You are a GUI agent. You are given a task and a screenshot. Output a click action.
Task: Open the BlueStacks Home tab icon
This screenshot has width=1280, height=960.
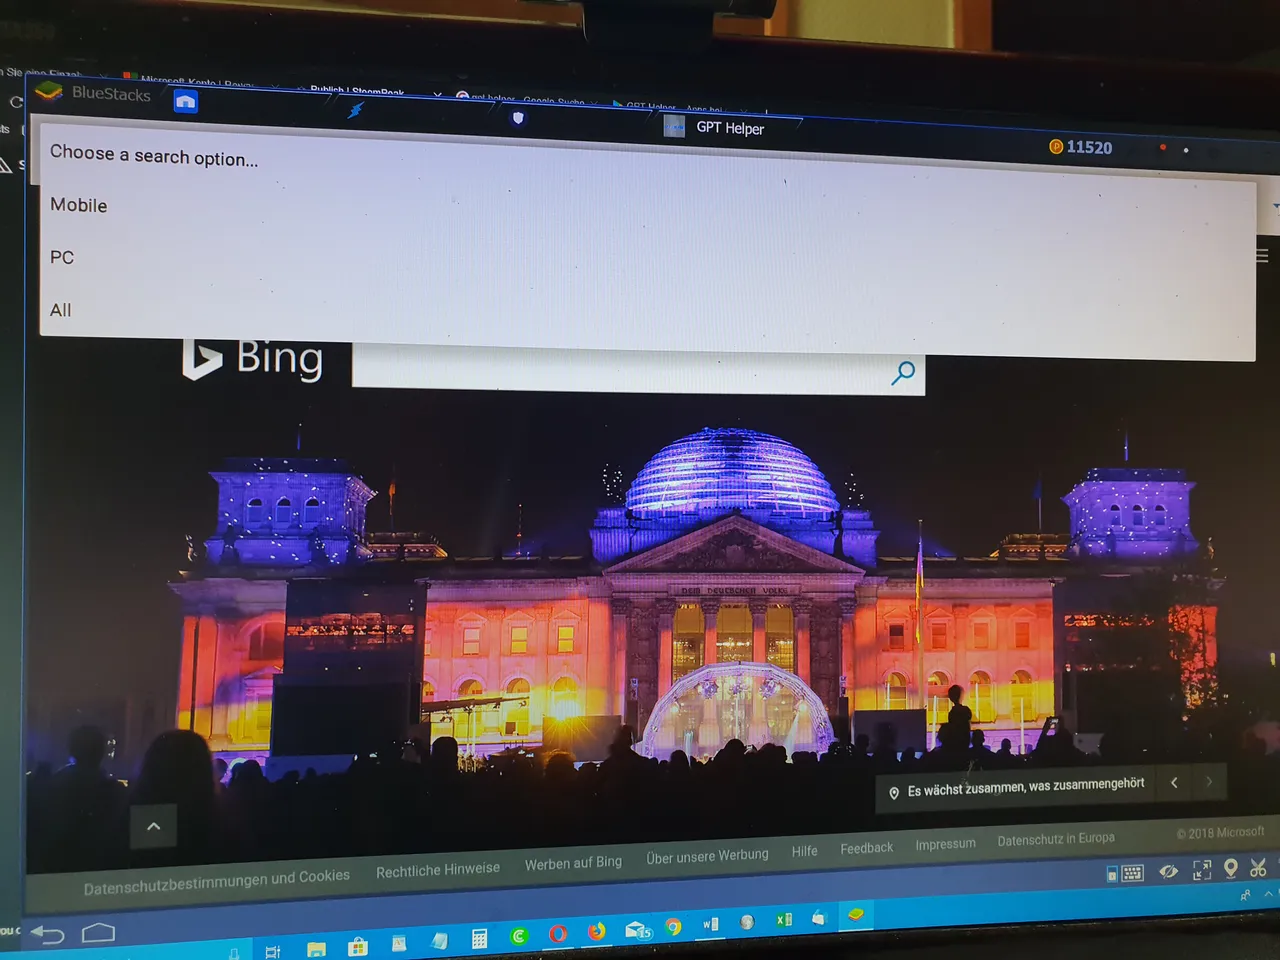coord(185,101)
